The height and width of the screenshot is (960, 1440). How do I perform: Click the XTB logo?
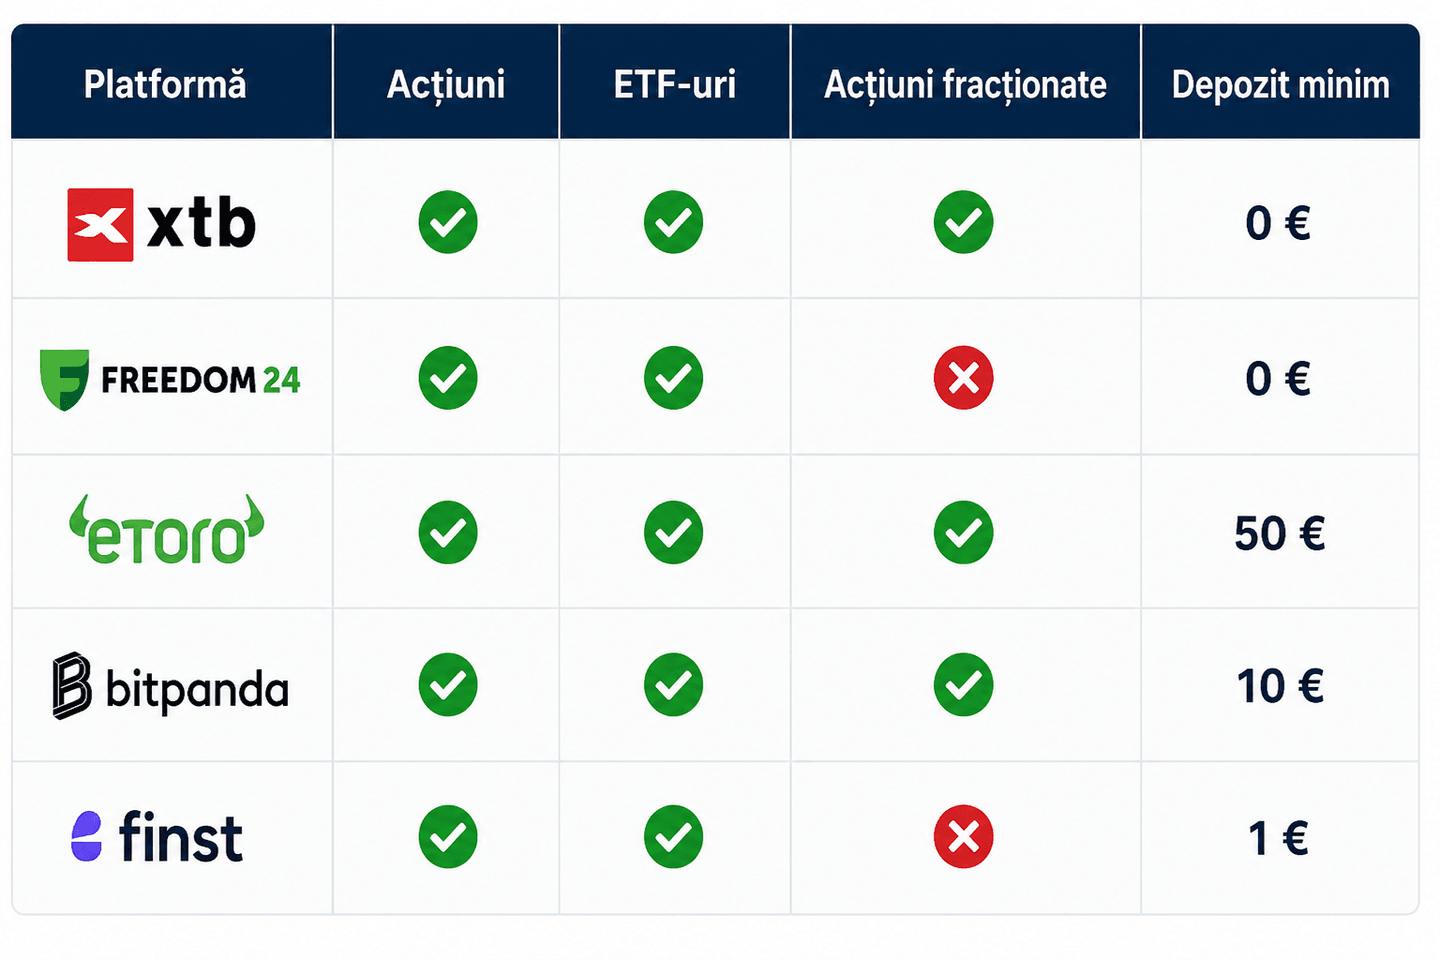click(x=161, y=224)
